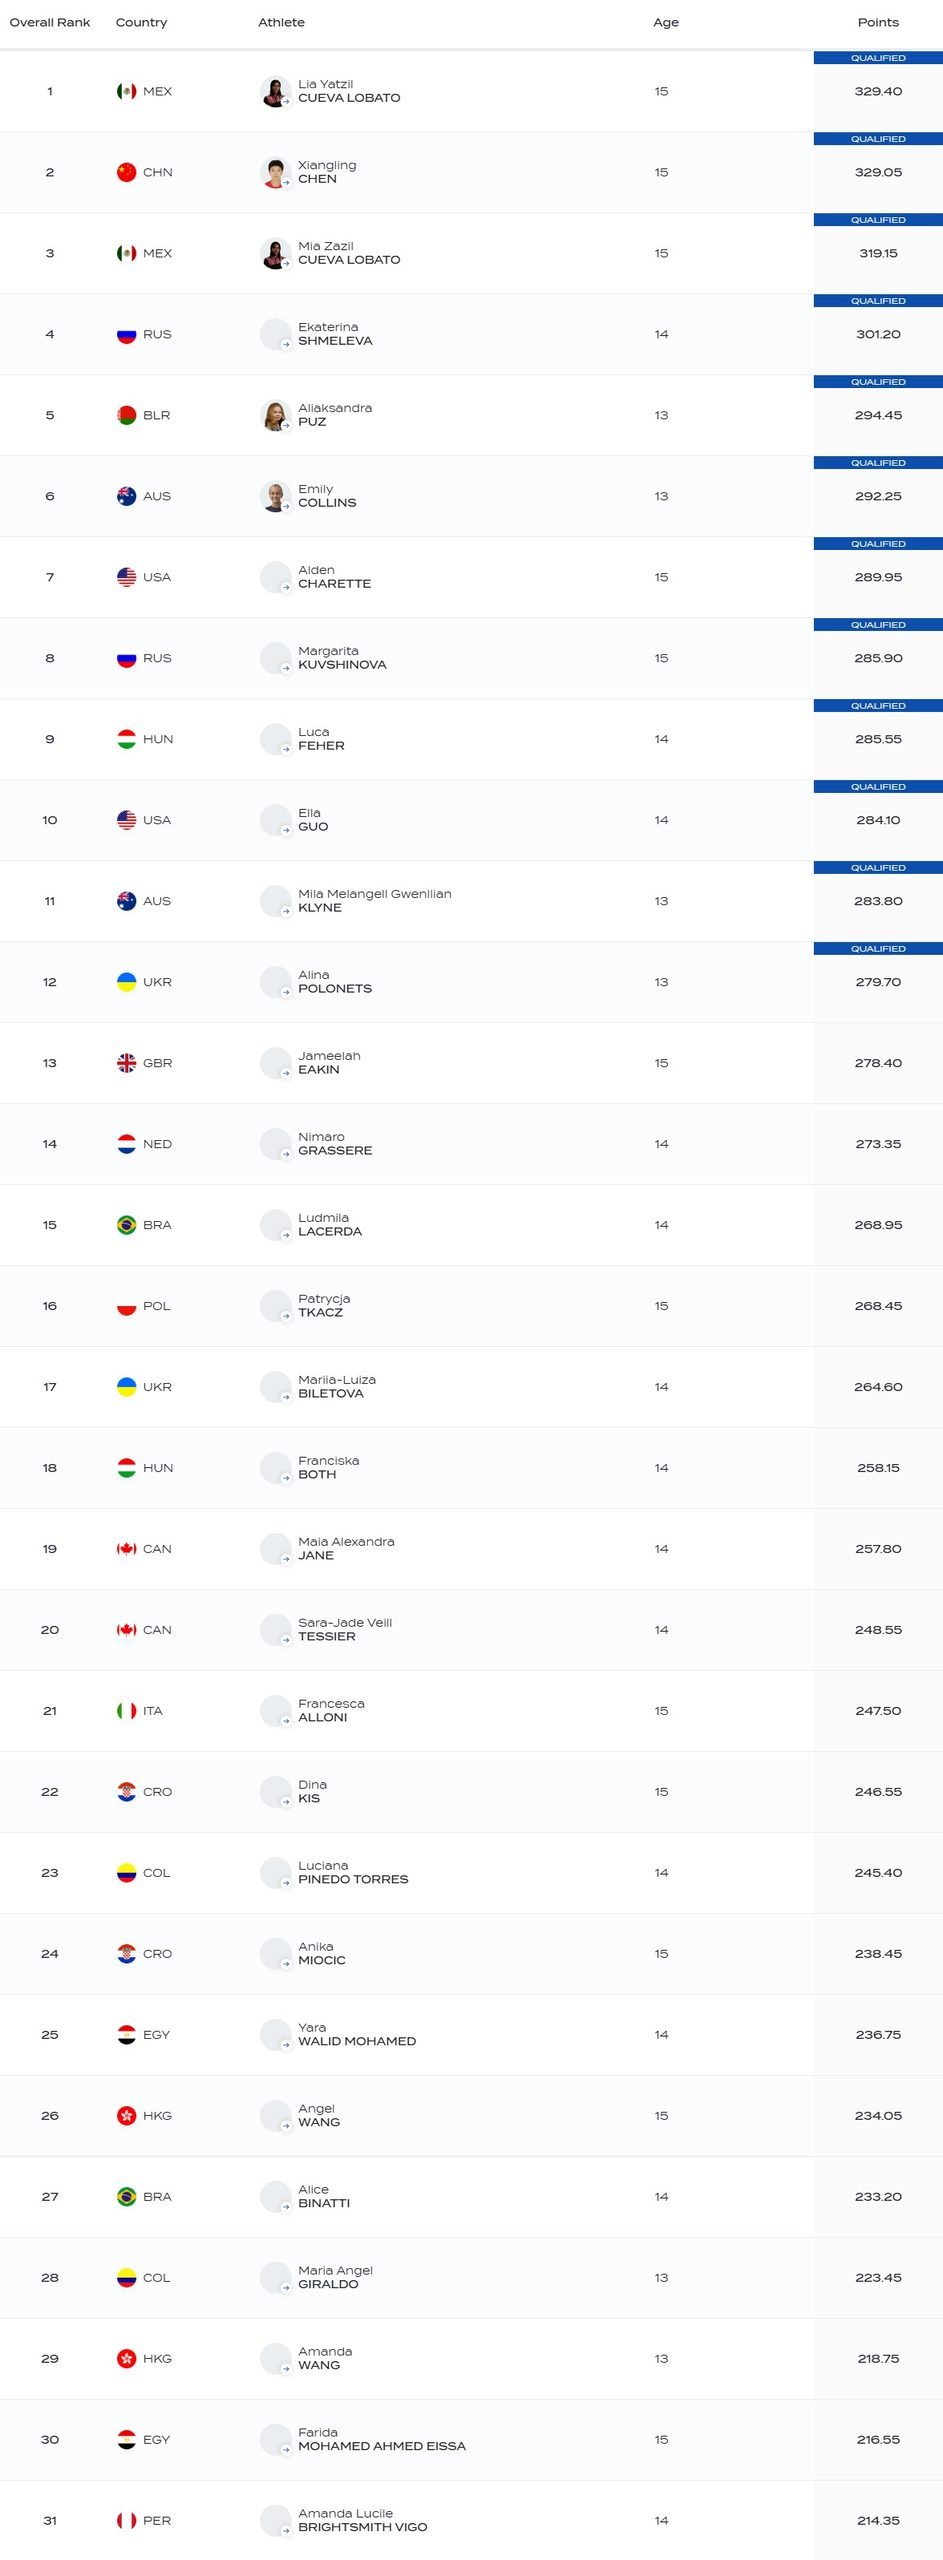The height and width of the screenshot is (2560, 943).
Task: Open Alden CHARETTE's placeholder avatar
Action: coord(275,577)
